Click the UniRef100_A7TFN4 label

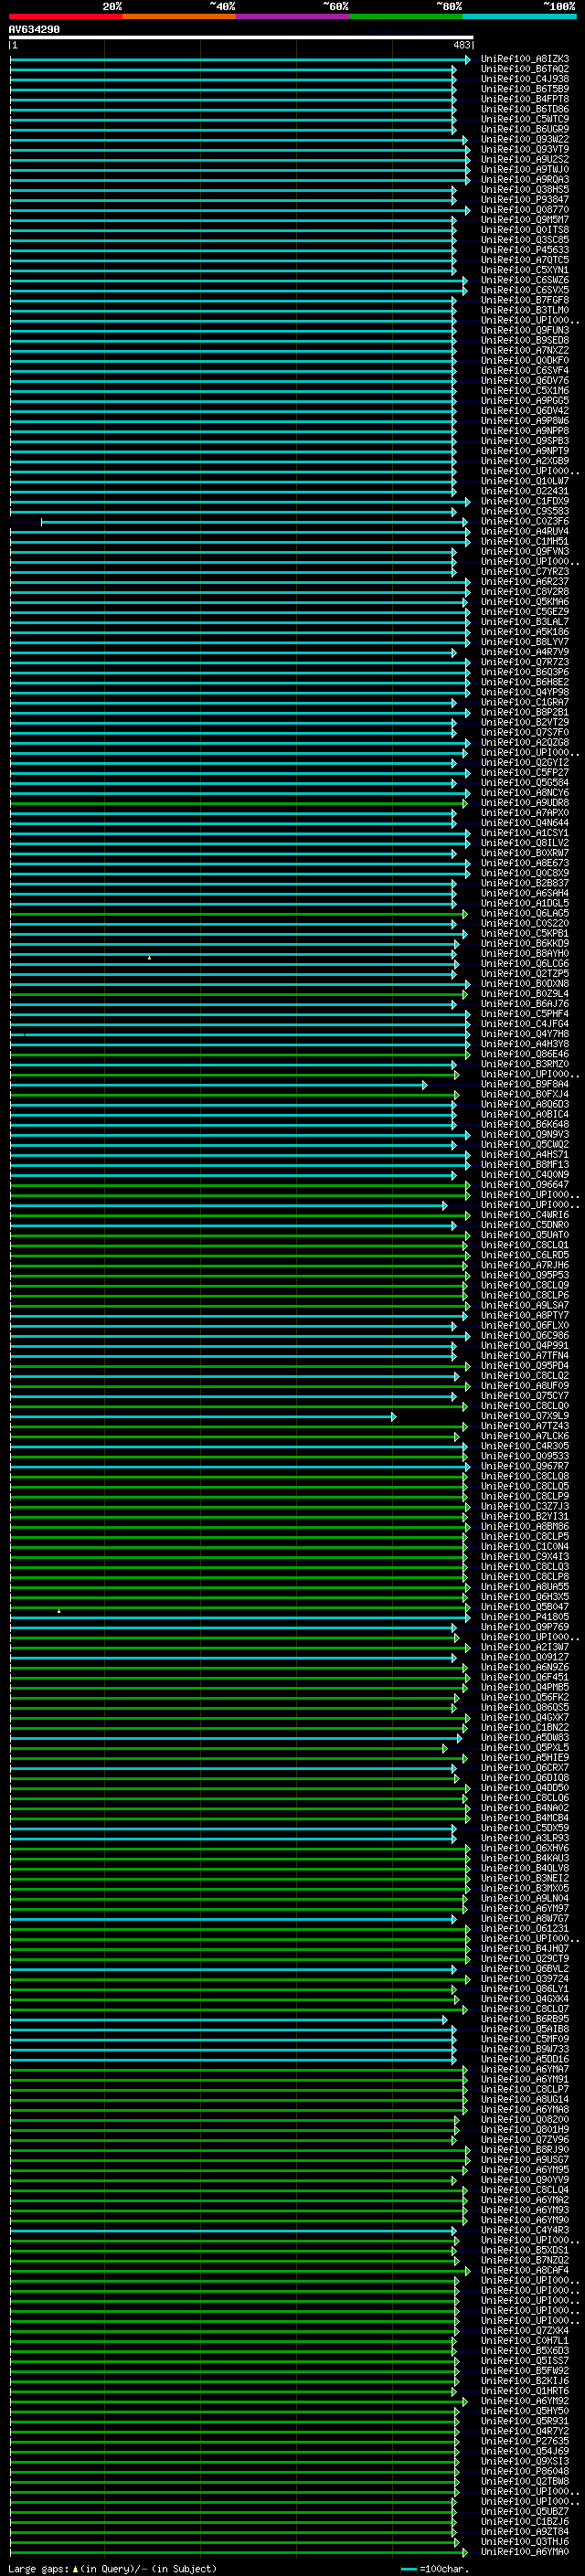(x=525, y=1356)
